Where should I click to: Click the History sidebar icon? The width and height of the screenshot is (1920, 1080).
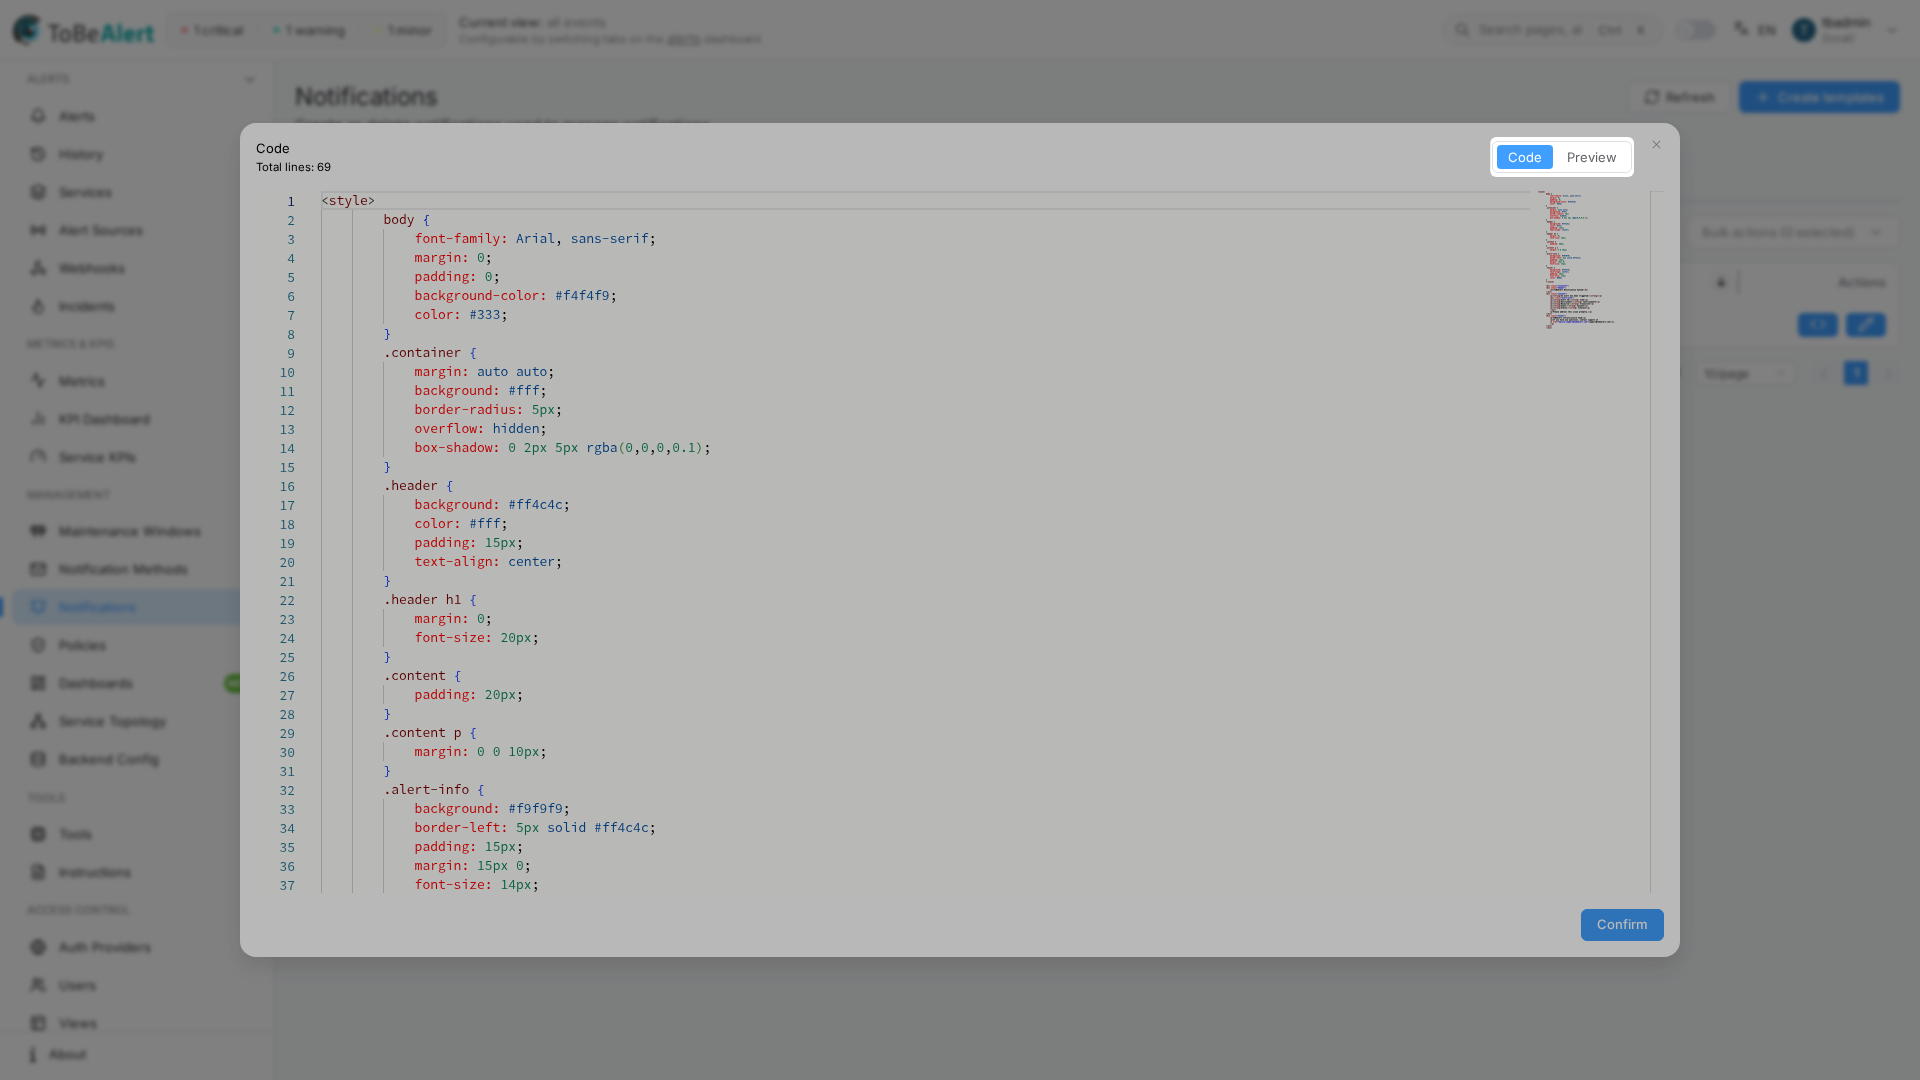tap(38, 154)
